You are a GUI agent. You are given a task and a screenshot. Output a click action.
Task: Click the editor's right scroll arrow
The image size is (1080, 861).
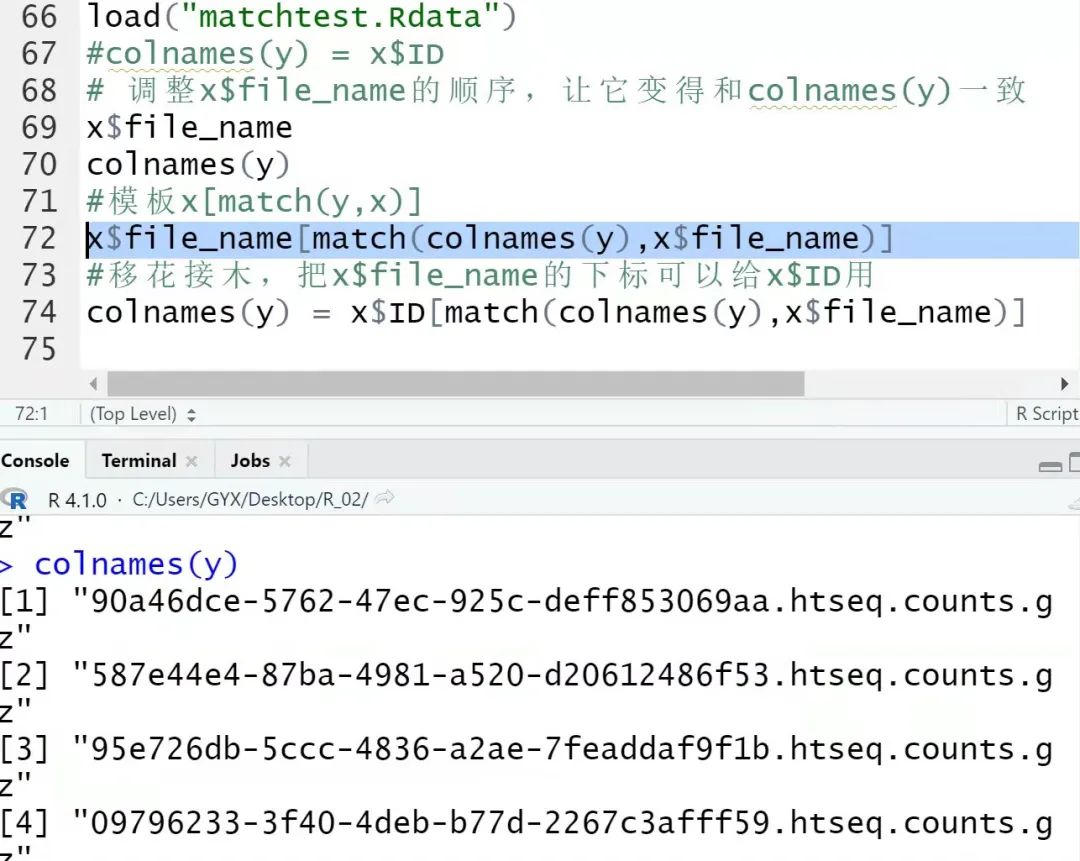1065,383
